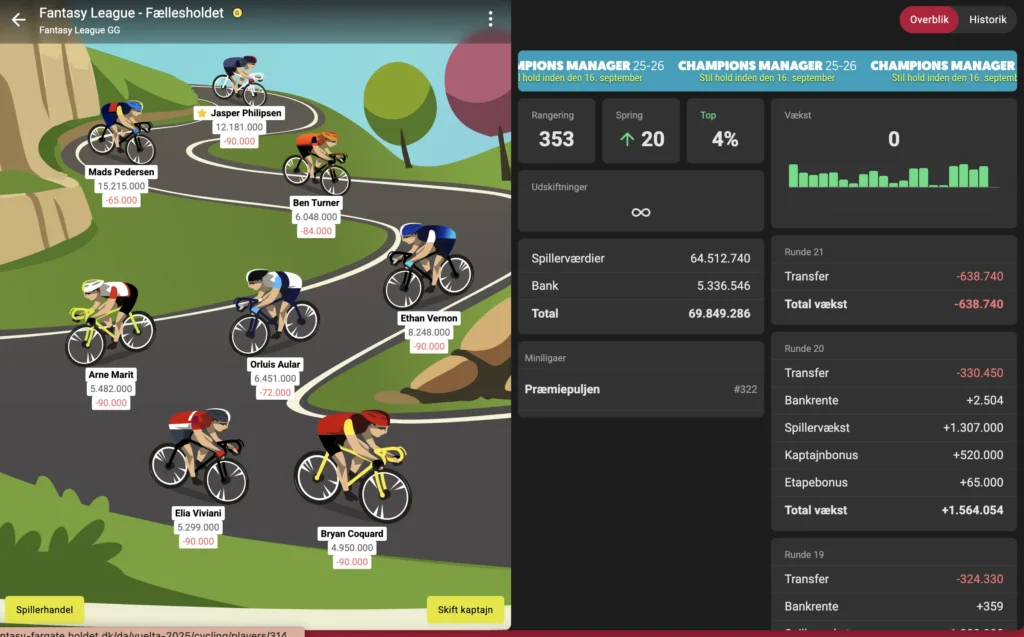Switch to the Historik tab
Screen dimensions: 1024x637
987,20
